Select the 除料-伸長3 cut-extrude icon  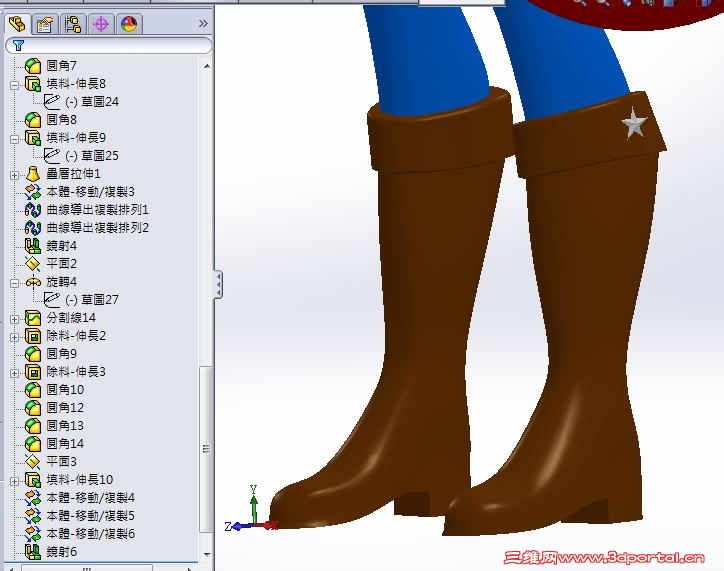click(x=33, y=372)
